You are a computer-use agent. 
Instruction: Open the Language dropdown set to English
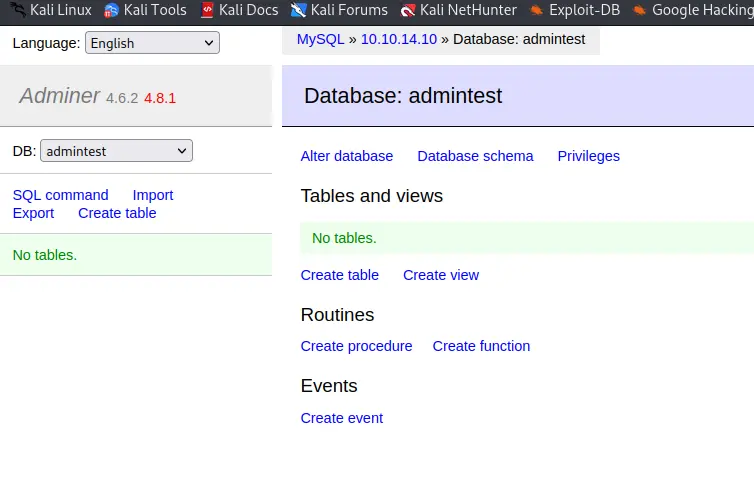152,43
